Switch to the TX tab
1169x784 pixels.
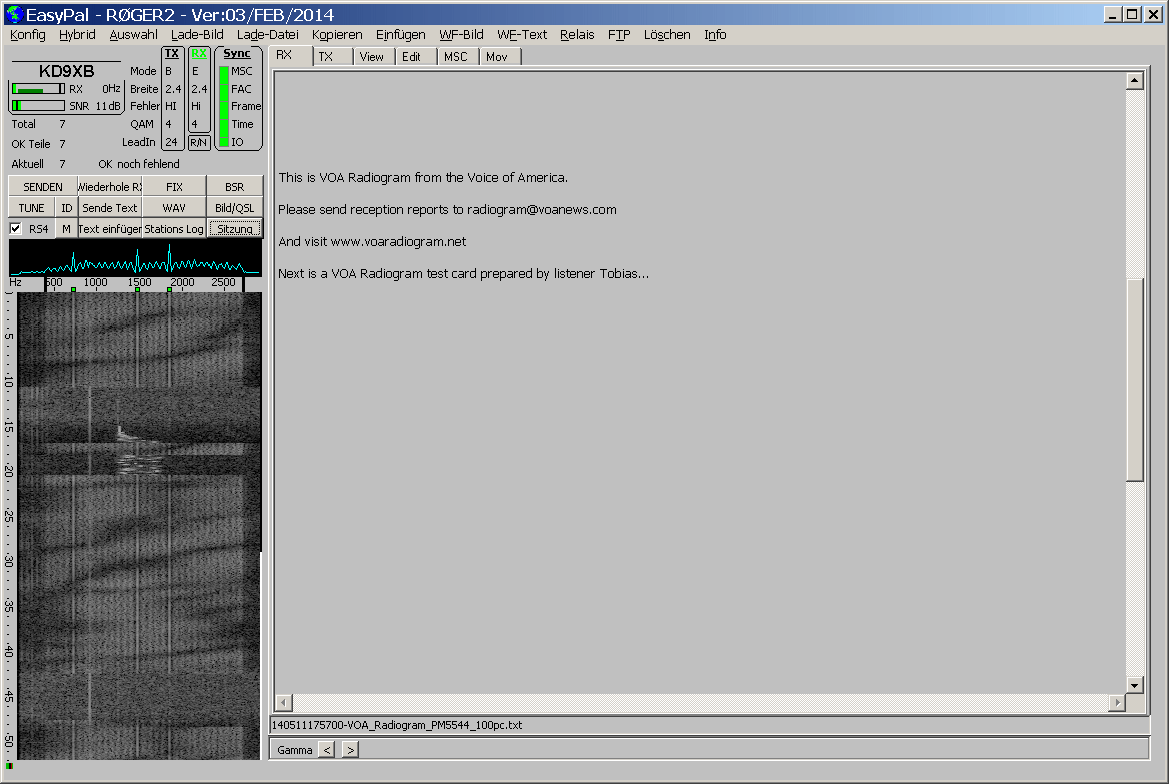tap(326, 57)
